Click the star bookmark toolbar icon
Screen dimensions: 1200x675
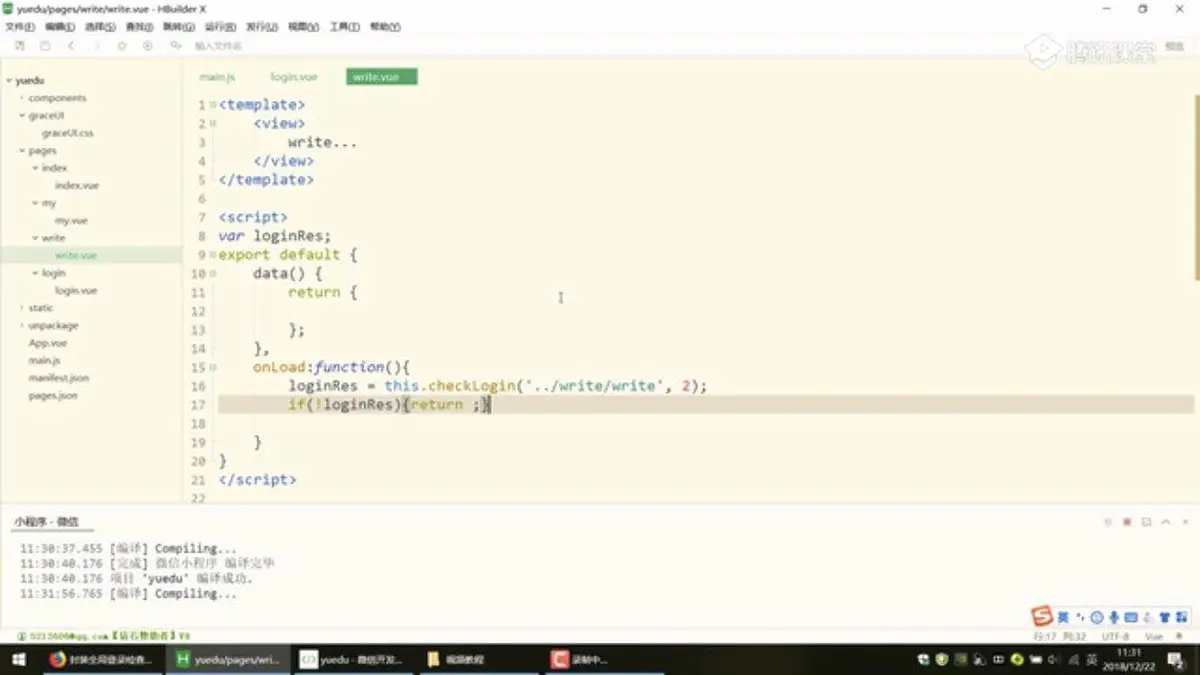tap(122, 45)
